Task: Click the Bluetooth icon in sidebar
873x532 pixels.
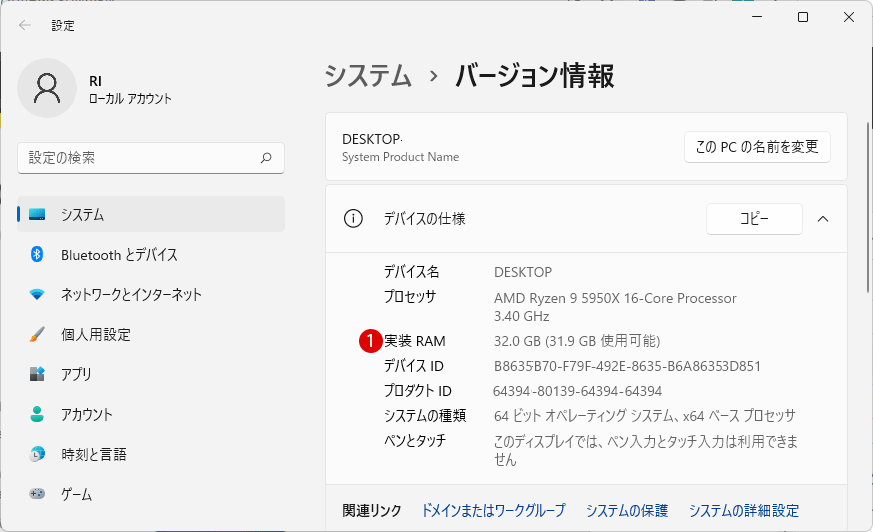Action: pyautogui.click(x=37, y=254)
